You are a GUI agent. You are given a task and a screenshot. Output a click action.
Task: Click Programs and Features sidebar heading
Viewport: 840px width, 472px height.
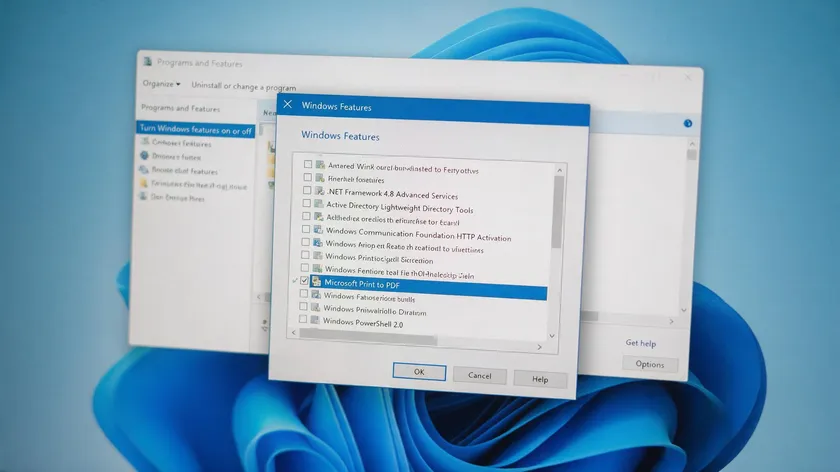pyautogui.click(x=181, y=108)
